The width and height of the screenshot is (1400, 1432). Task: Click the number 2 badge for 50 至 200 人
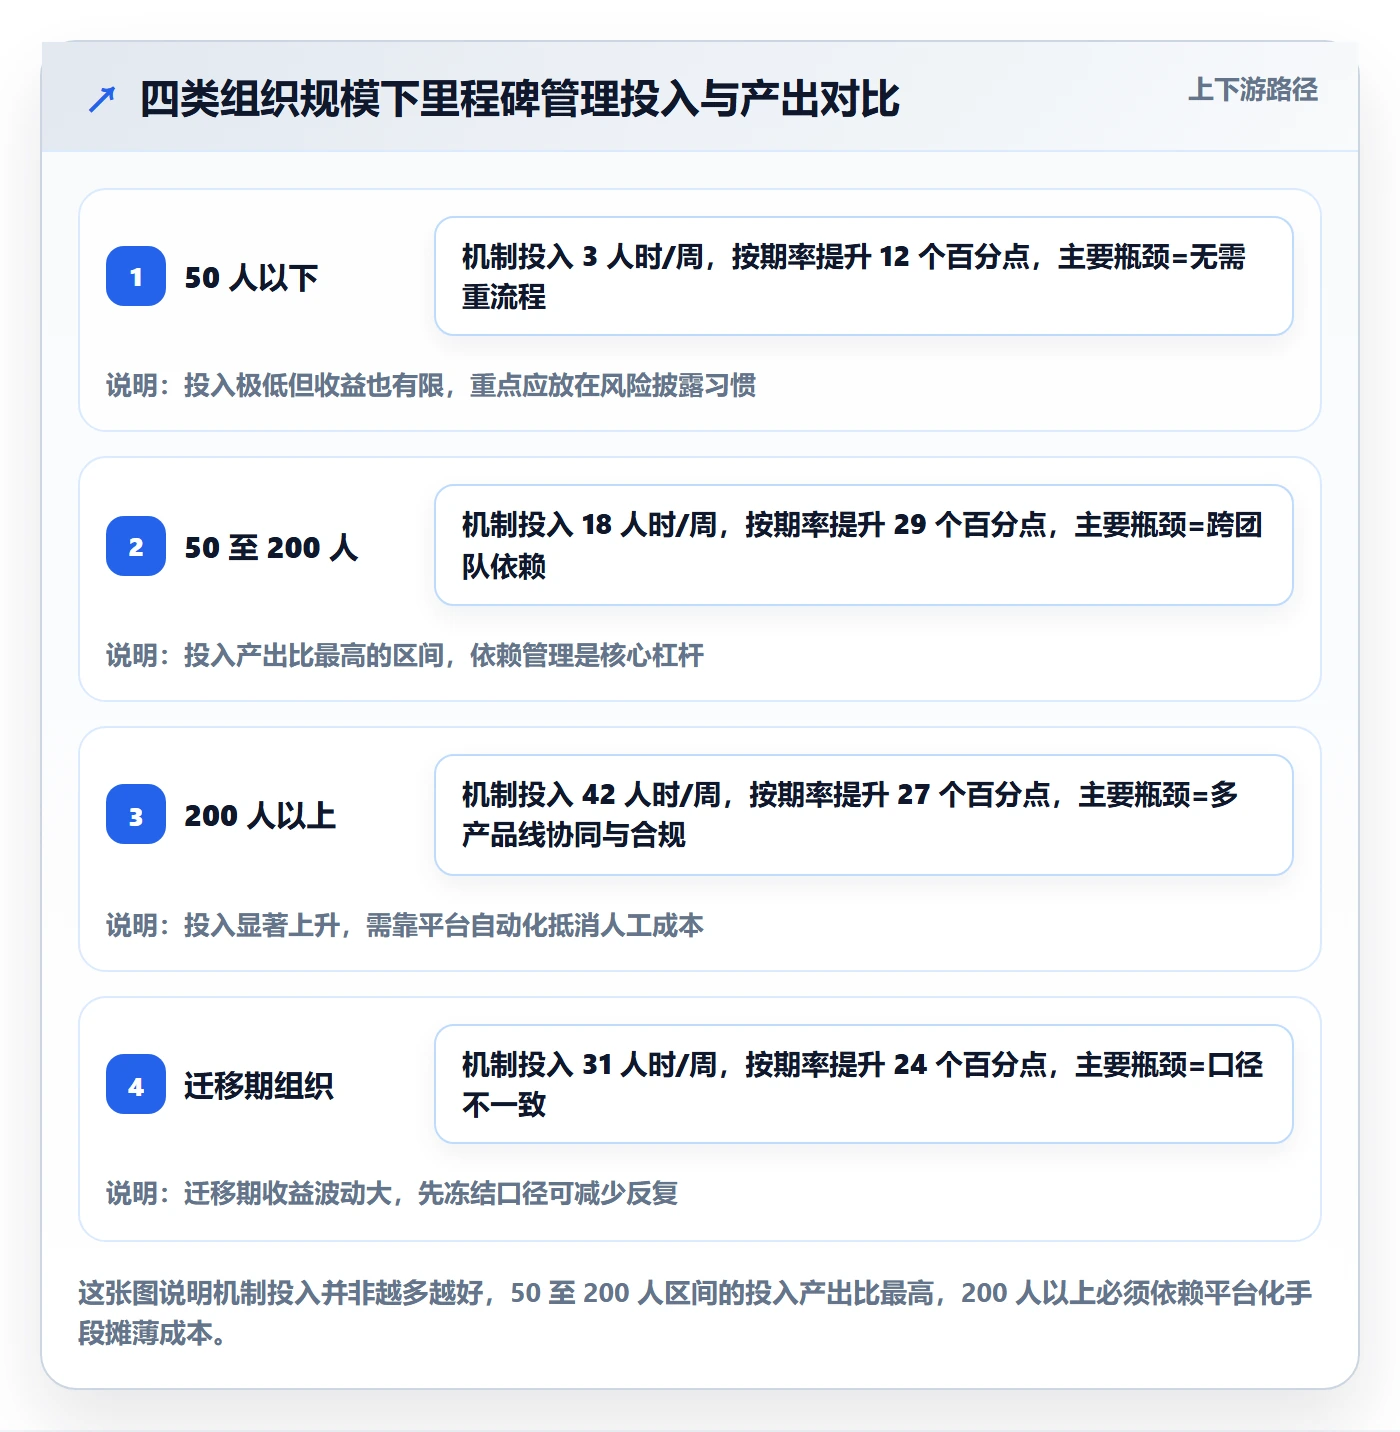point(136,546)
